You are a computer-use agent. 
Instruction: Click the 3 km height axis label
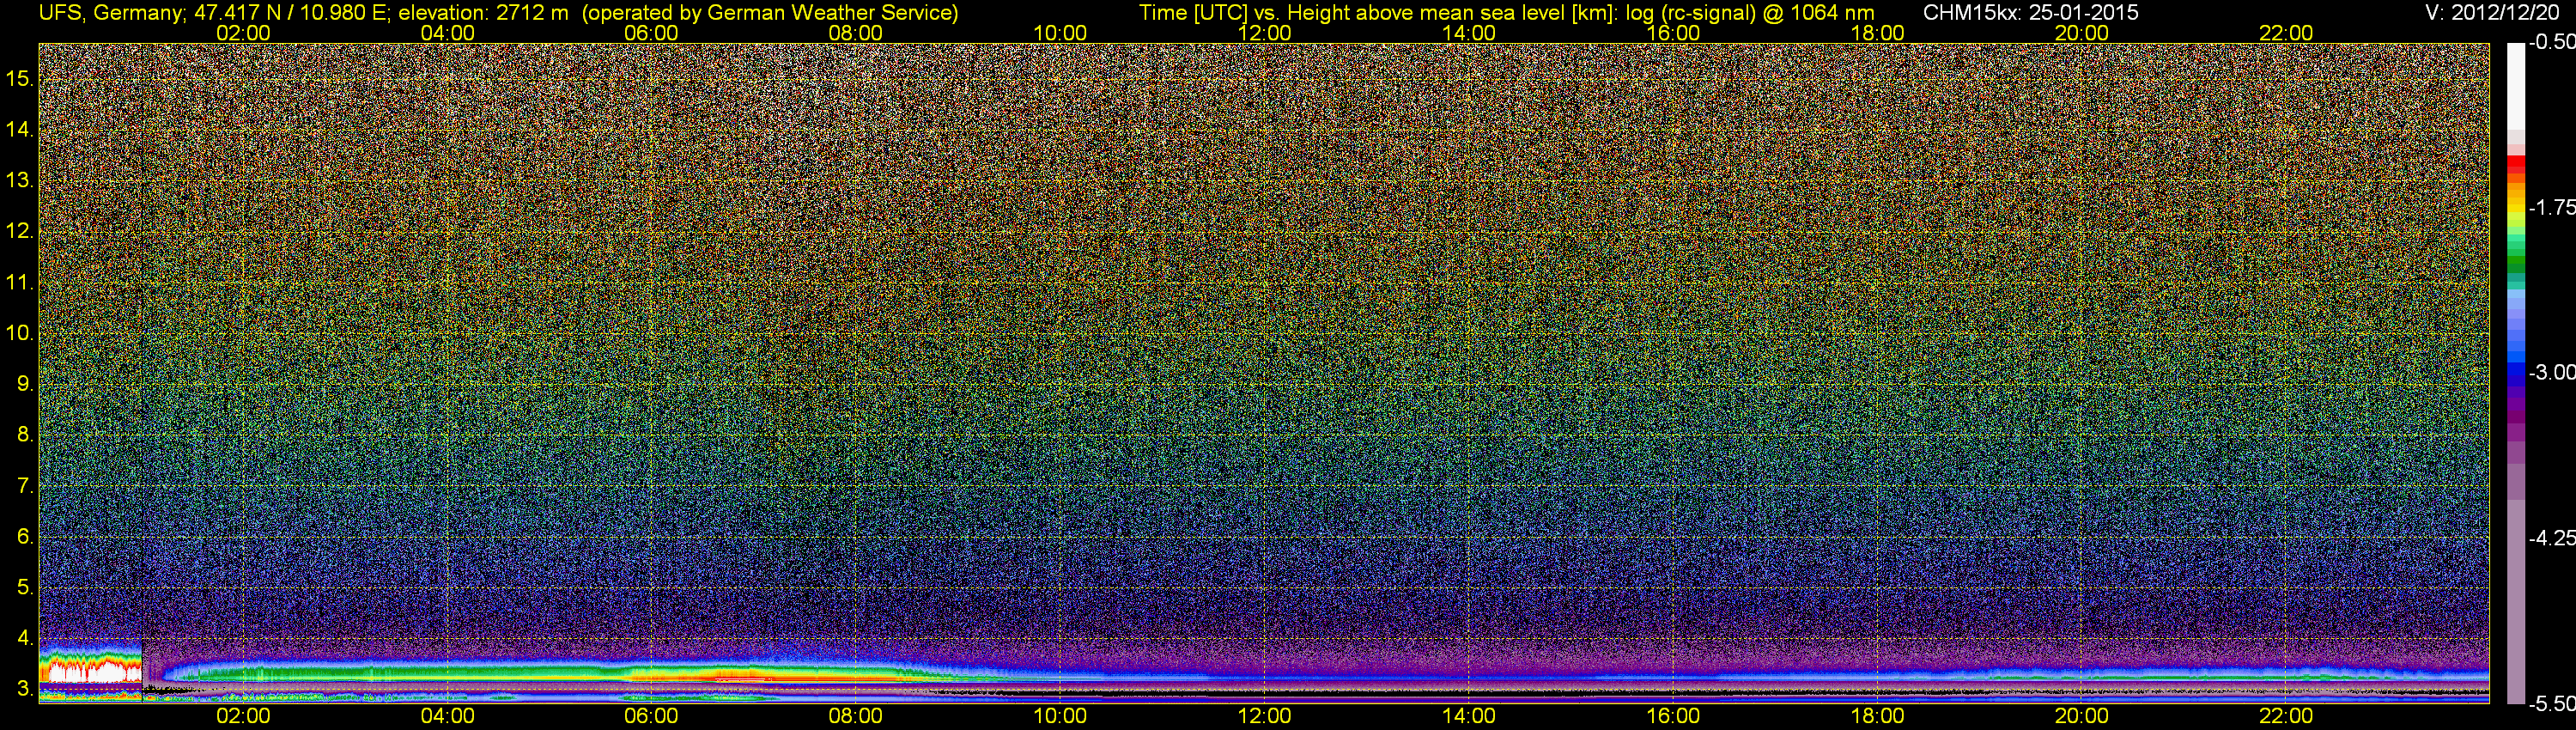pyautogui.click(x=25, y=689)
